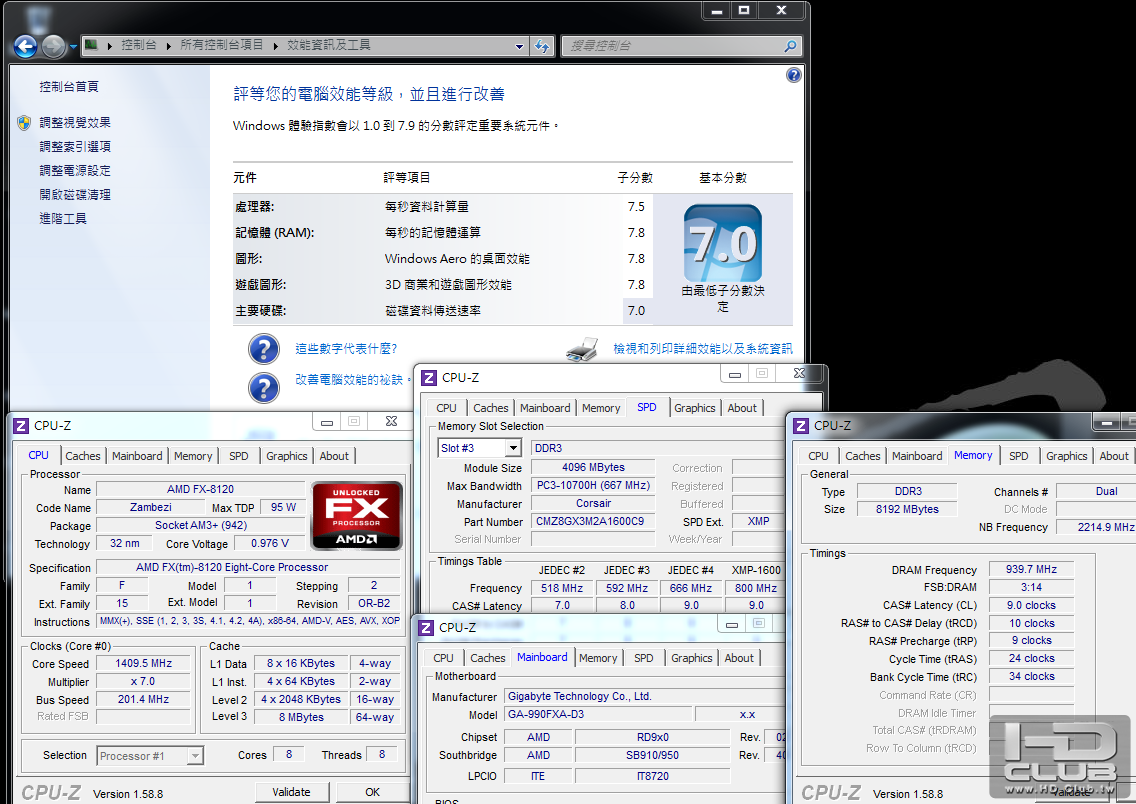The image size is (1136, 804).
Task: Click the CPU-Z title icon in the SPD window
Action: [429, 377]
